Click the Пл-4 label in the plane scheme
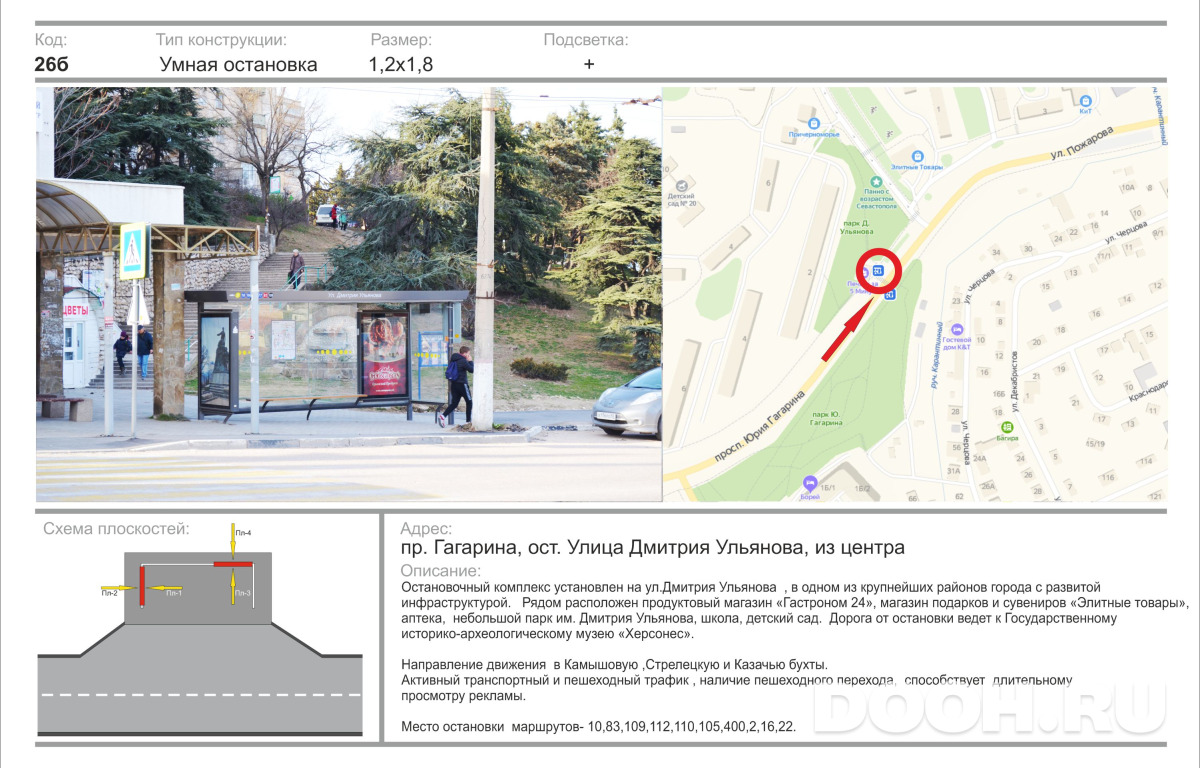This screenshot has height=768, width=1200. coord(243,533)
